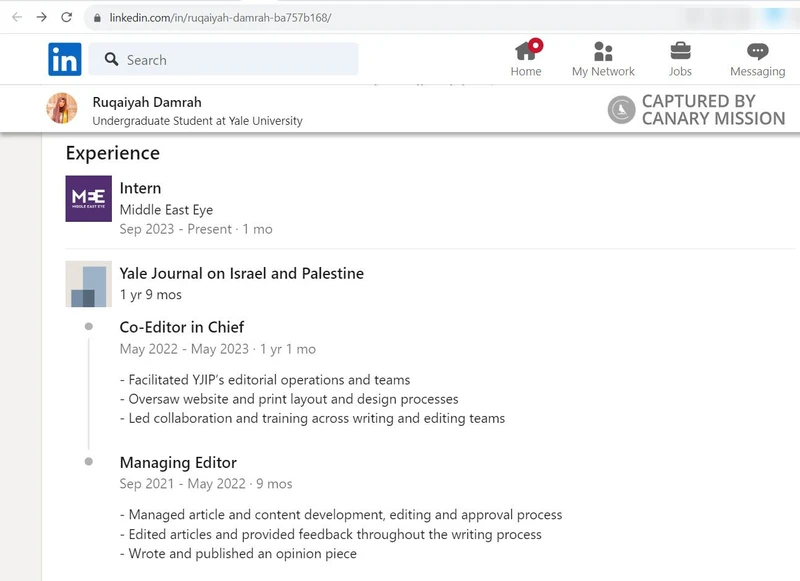Open Yale Journal on Israel and Palestine title
This screenshot has height=581, width=800.
(242, 273)
